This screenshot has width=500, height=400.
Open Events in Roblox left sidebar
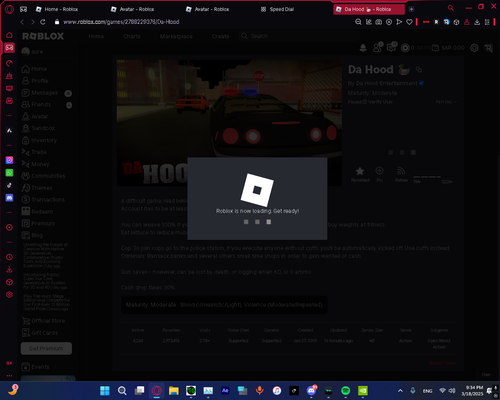pos(35,367)
